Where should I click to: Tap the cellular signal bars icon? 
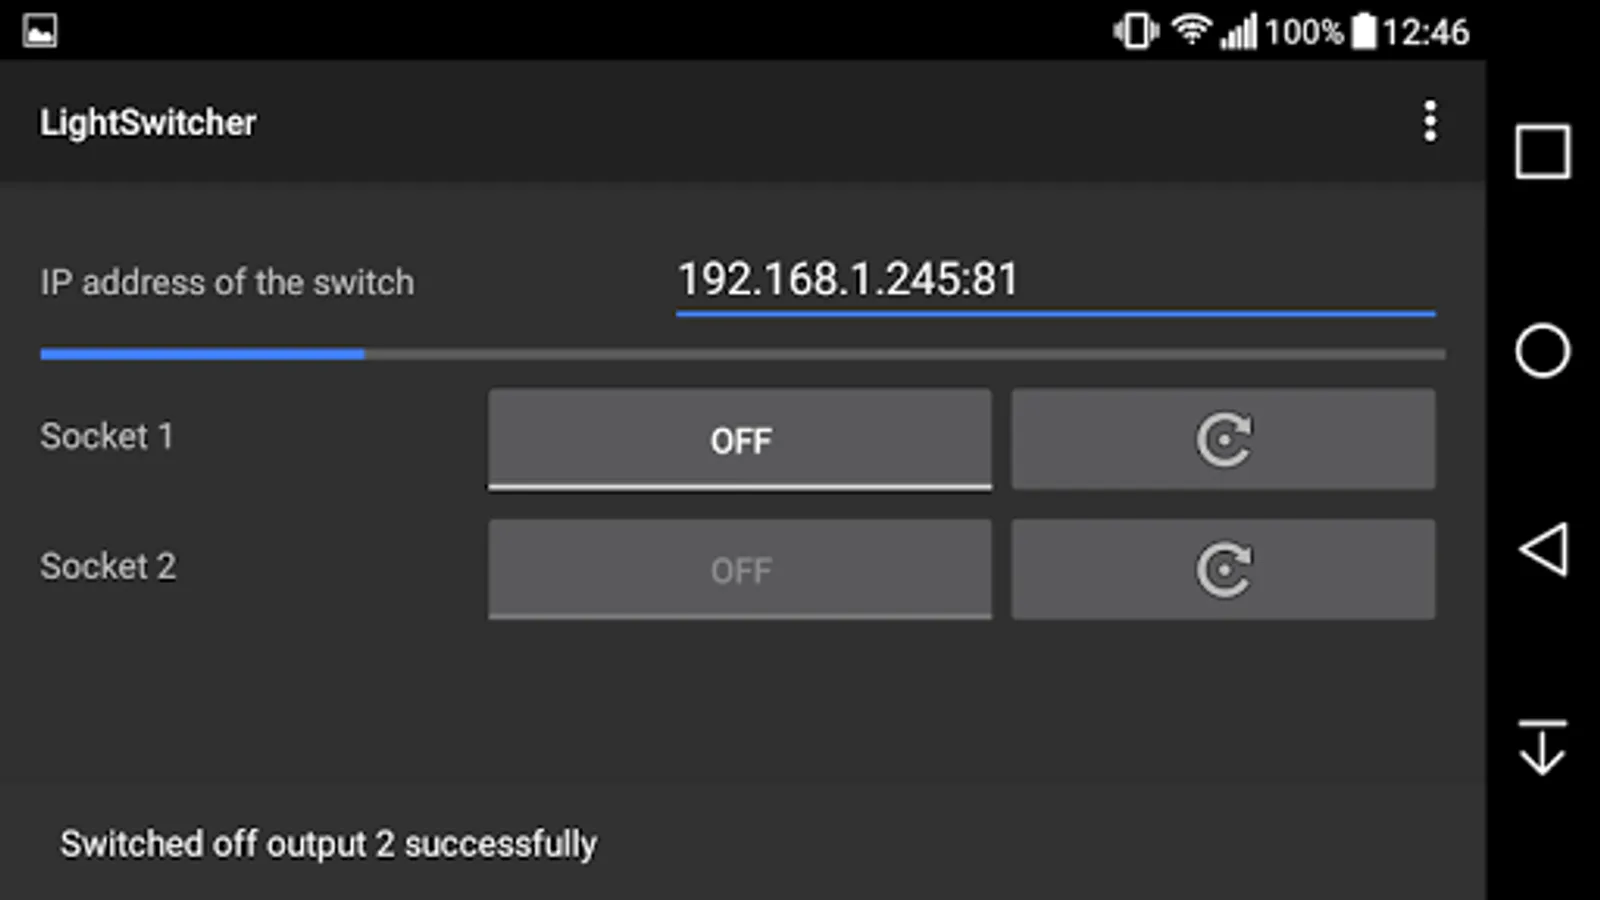pos(1238,31)
